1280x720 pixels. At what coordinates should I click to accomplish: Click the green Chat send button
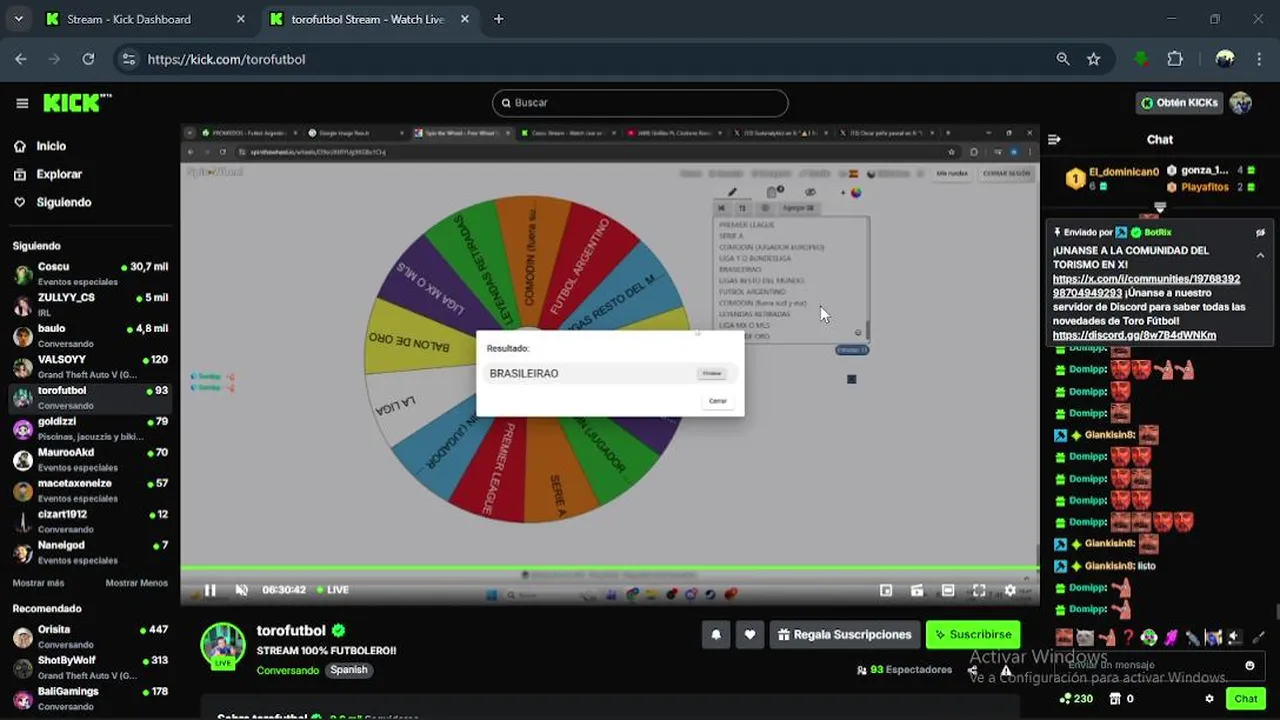click(x=1245, y=699)
